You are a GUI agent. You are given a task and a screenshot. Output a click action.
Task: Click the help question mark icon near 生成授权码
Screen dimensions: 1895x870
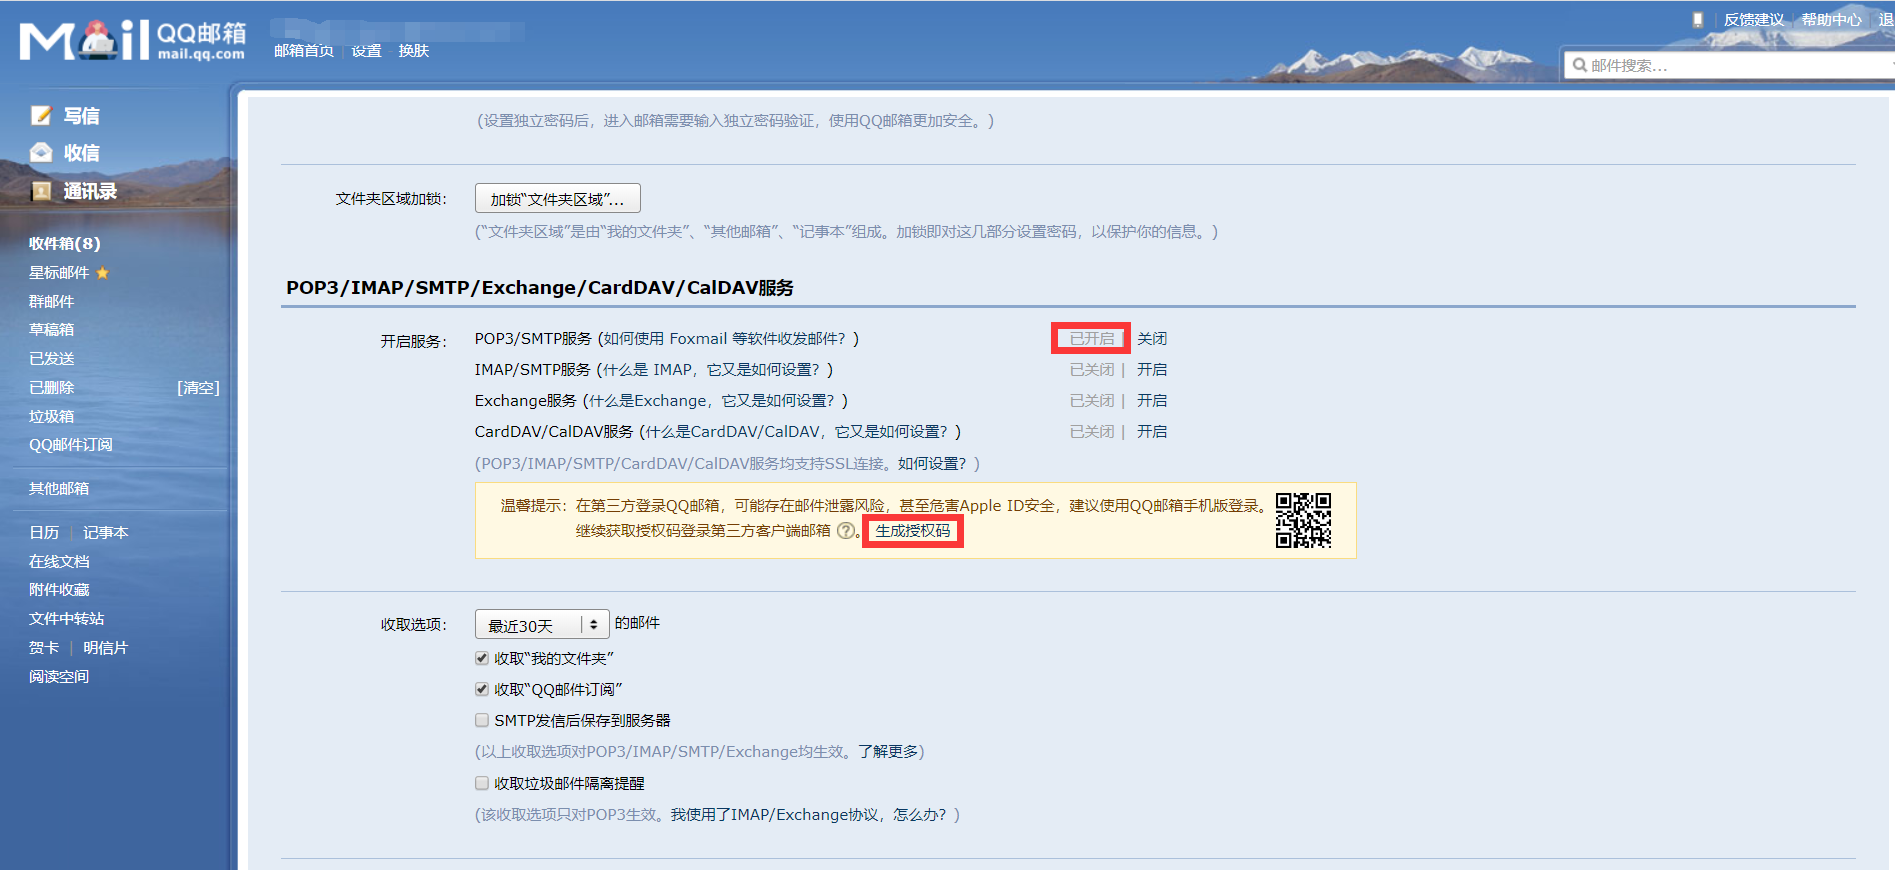(846, 531)
